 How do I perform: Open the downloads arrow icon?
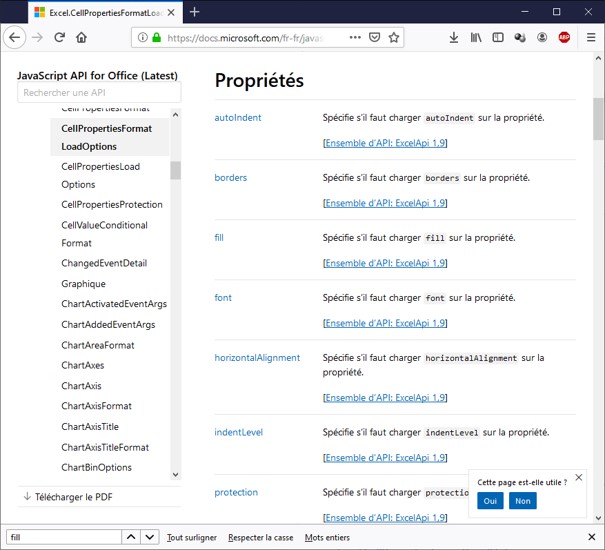coord(454,37)
